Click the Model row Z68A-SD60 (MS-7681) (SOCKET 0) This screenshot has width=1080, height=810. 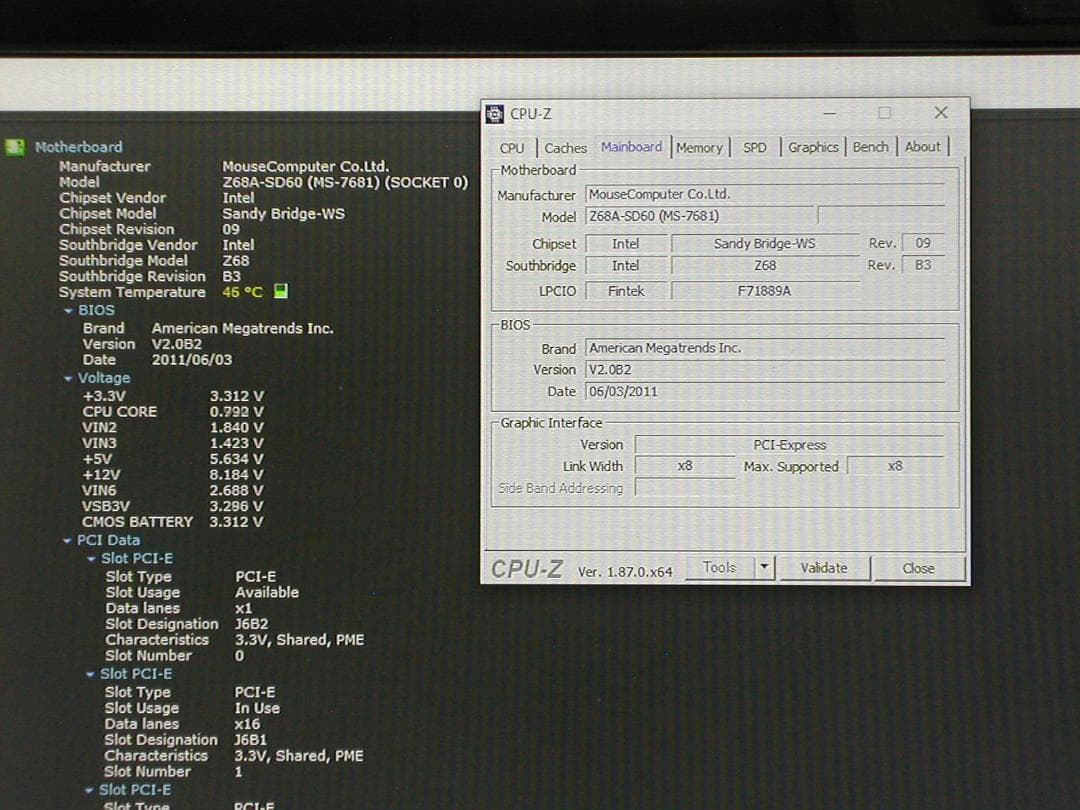point(263,182)
